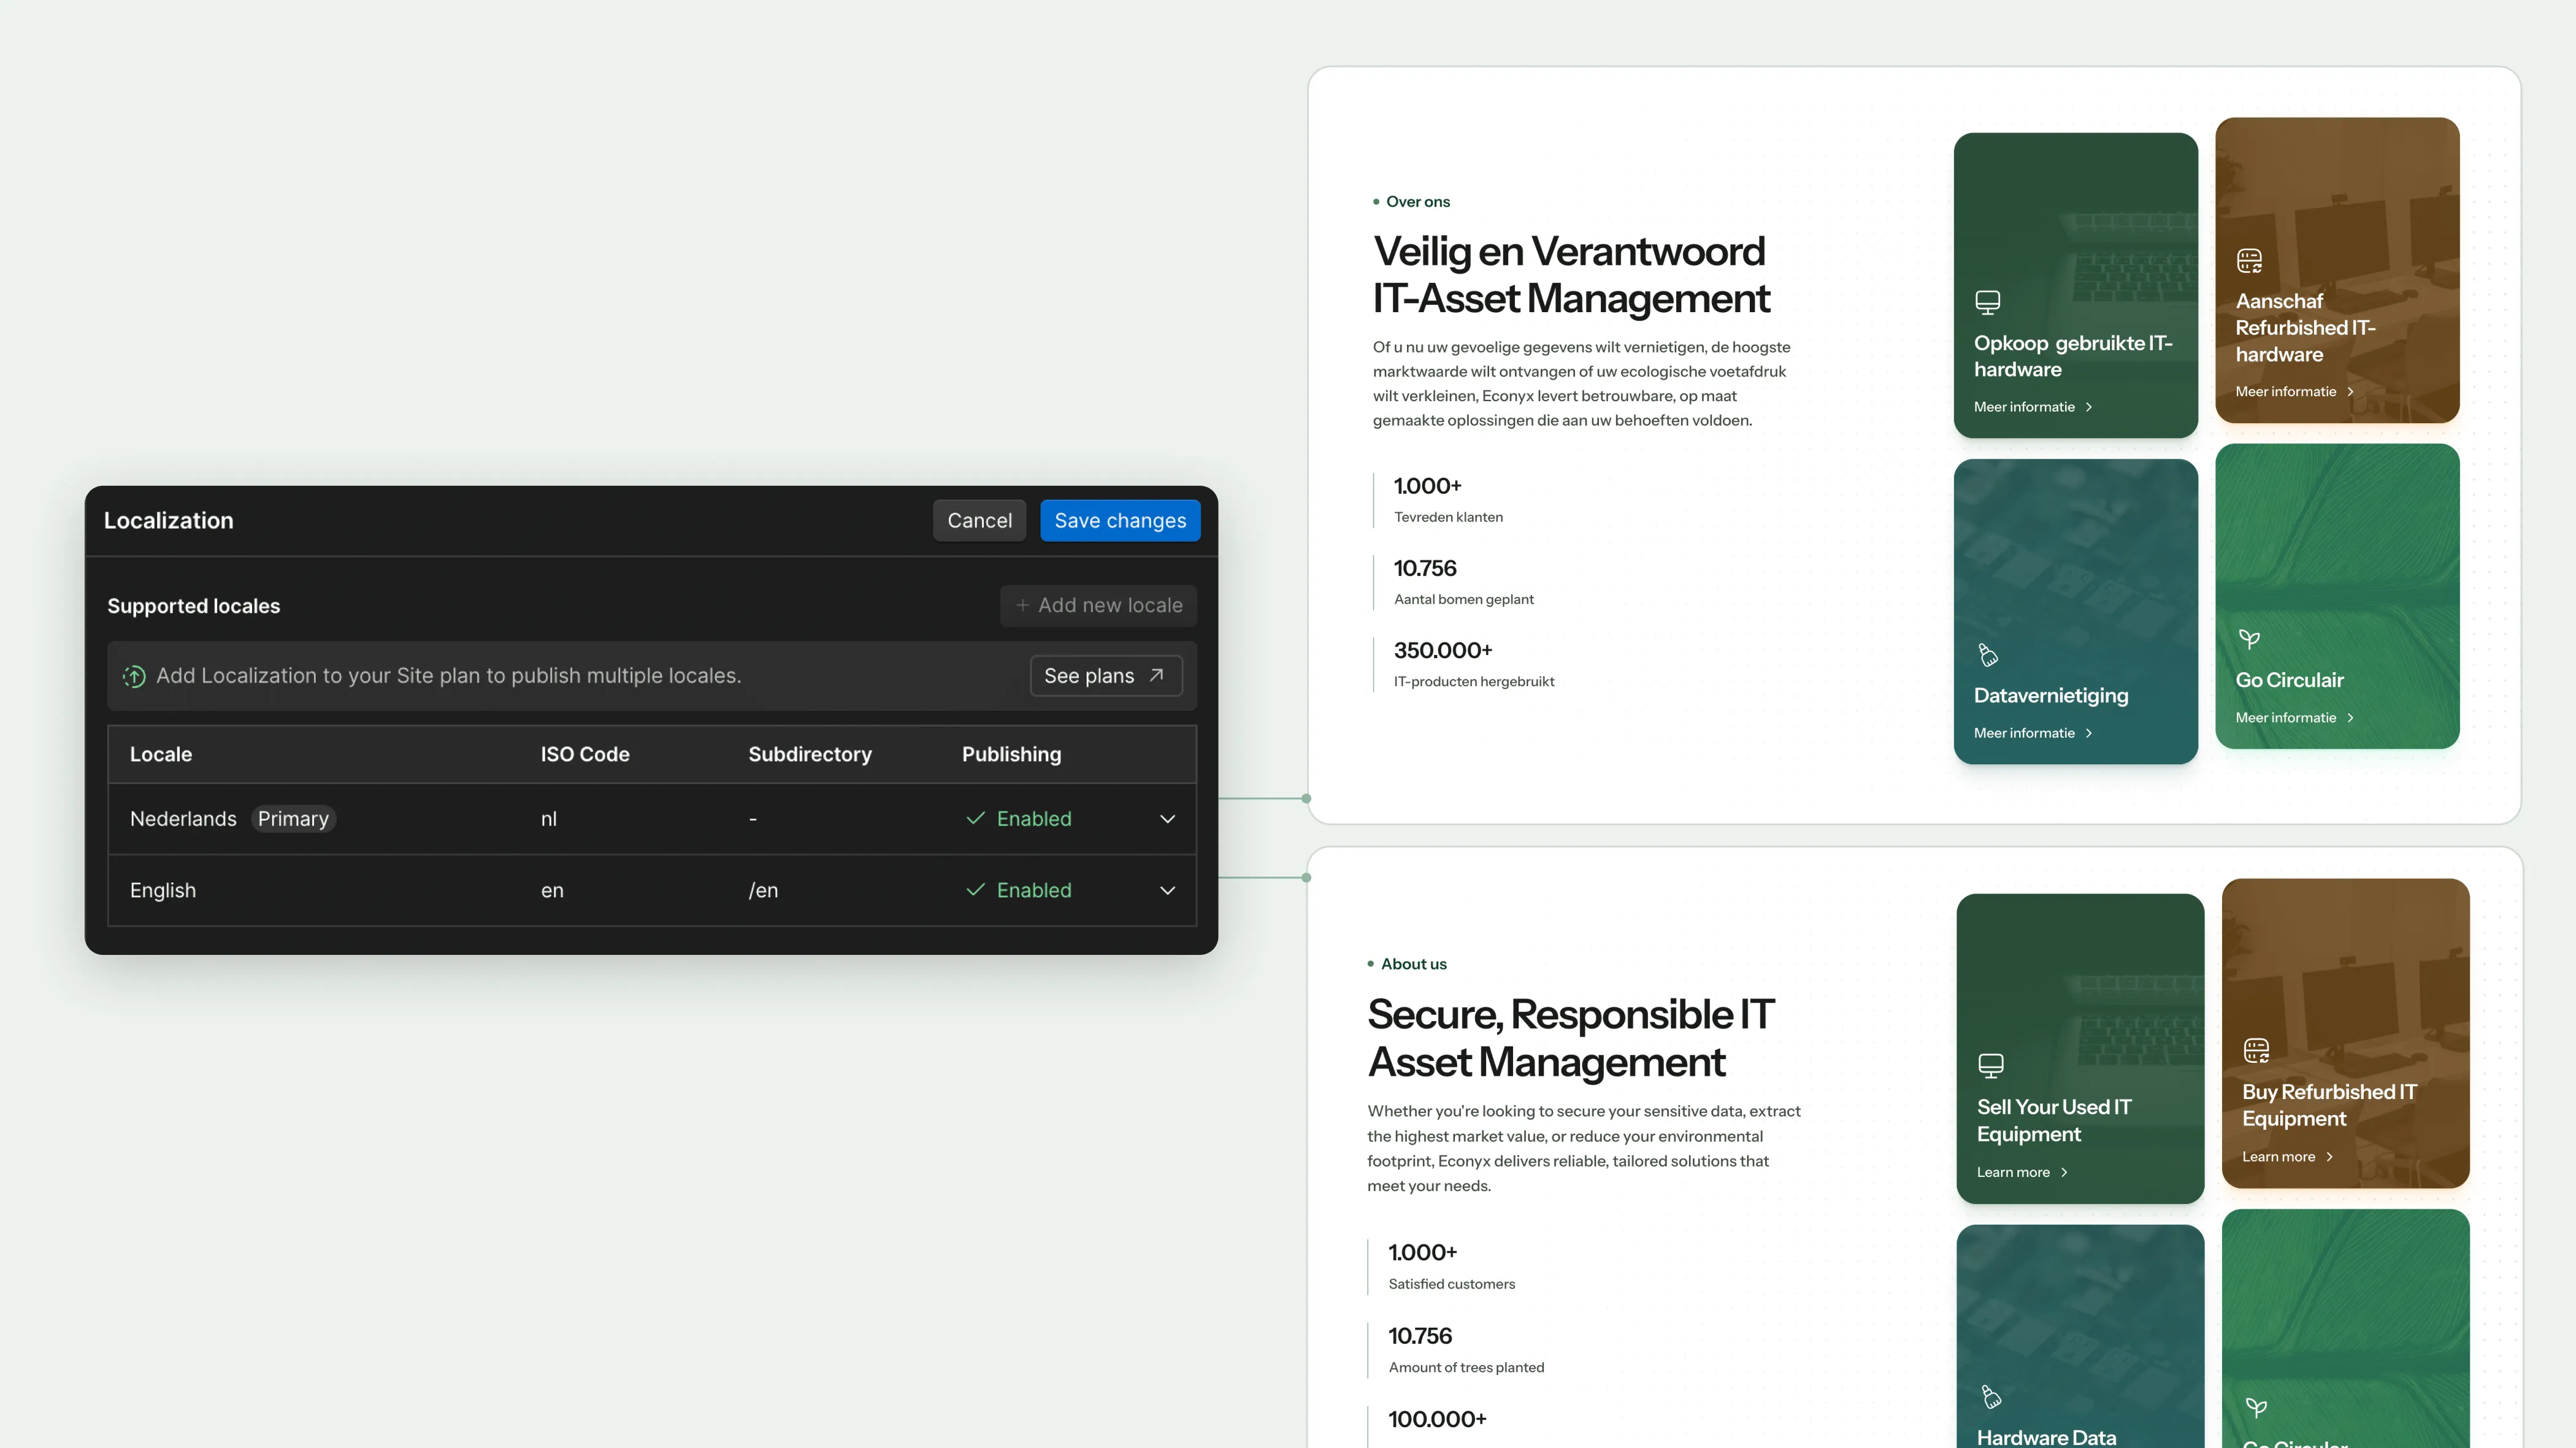This screenshot has height=1448, width=2576.
Task: Click the sprout icon above Go Circulair
Action: point(2249,639)
